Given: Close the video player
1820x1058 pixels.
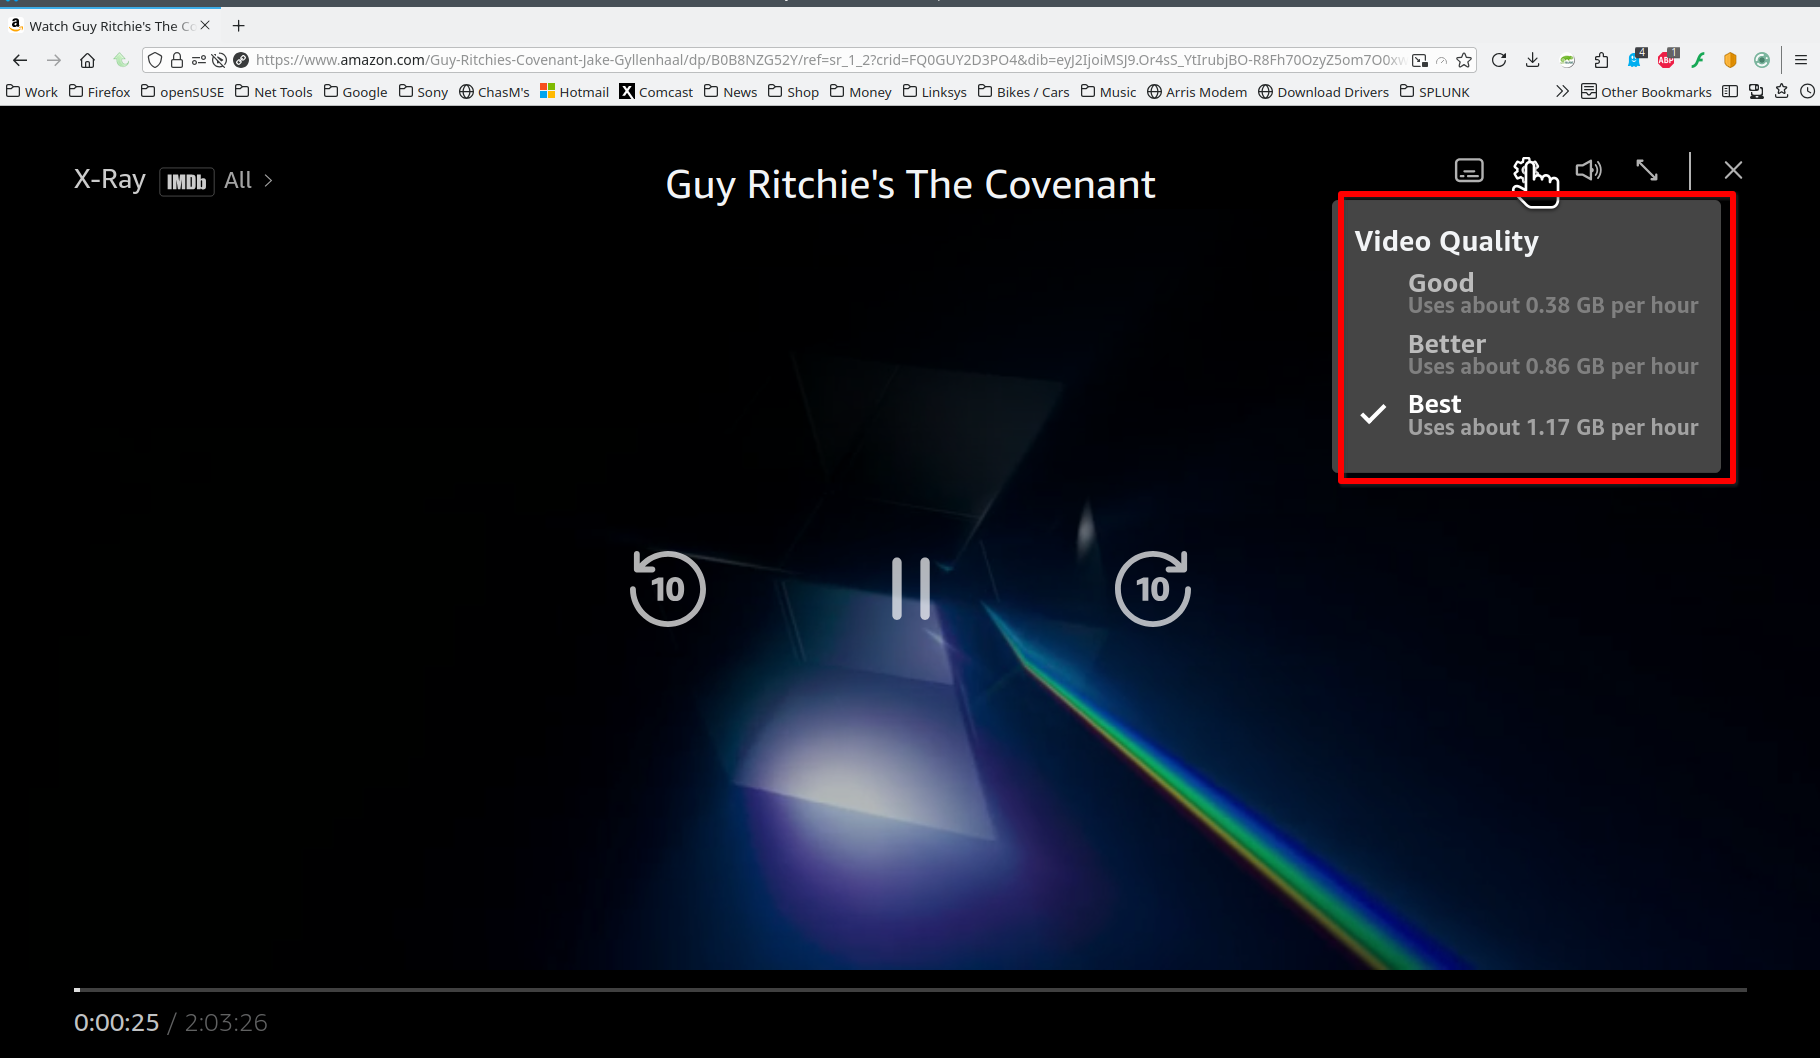Looking at the screenshot, I should pyautogui.click(x=1733, y=170).
